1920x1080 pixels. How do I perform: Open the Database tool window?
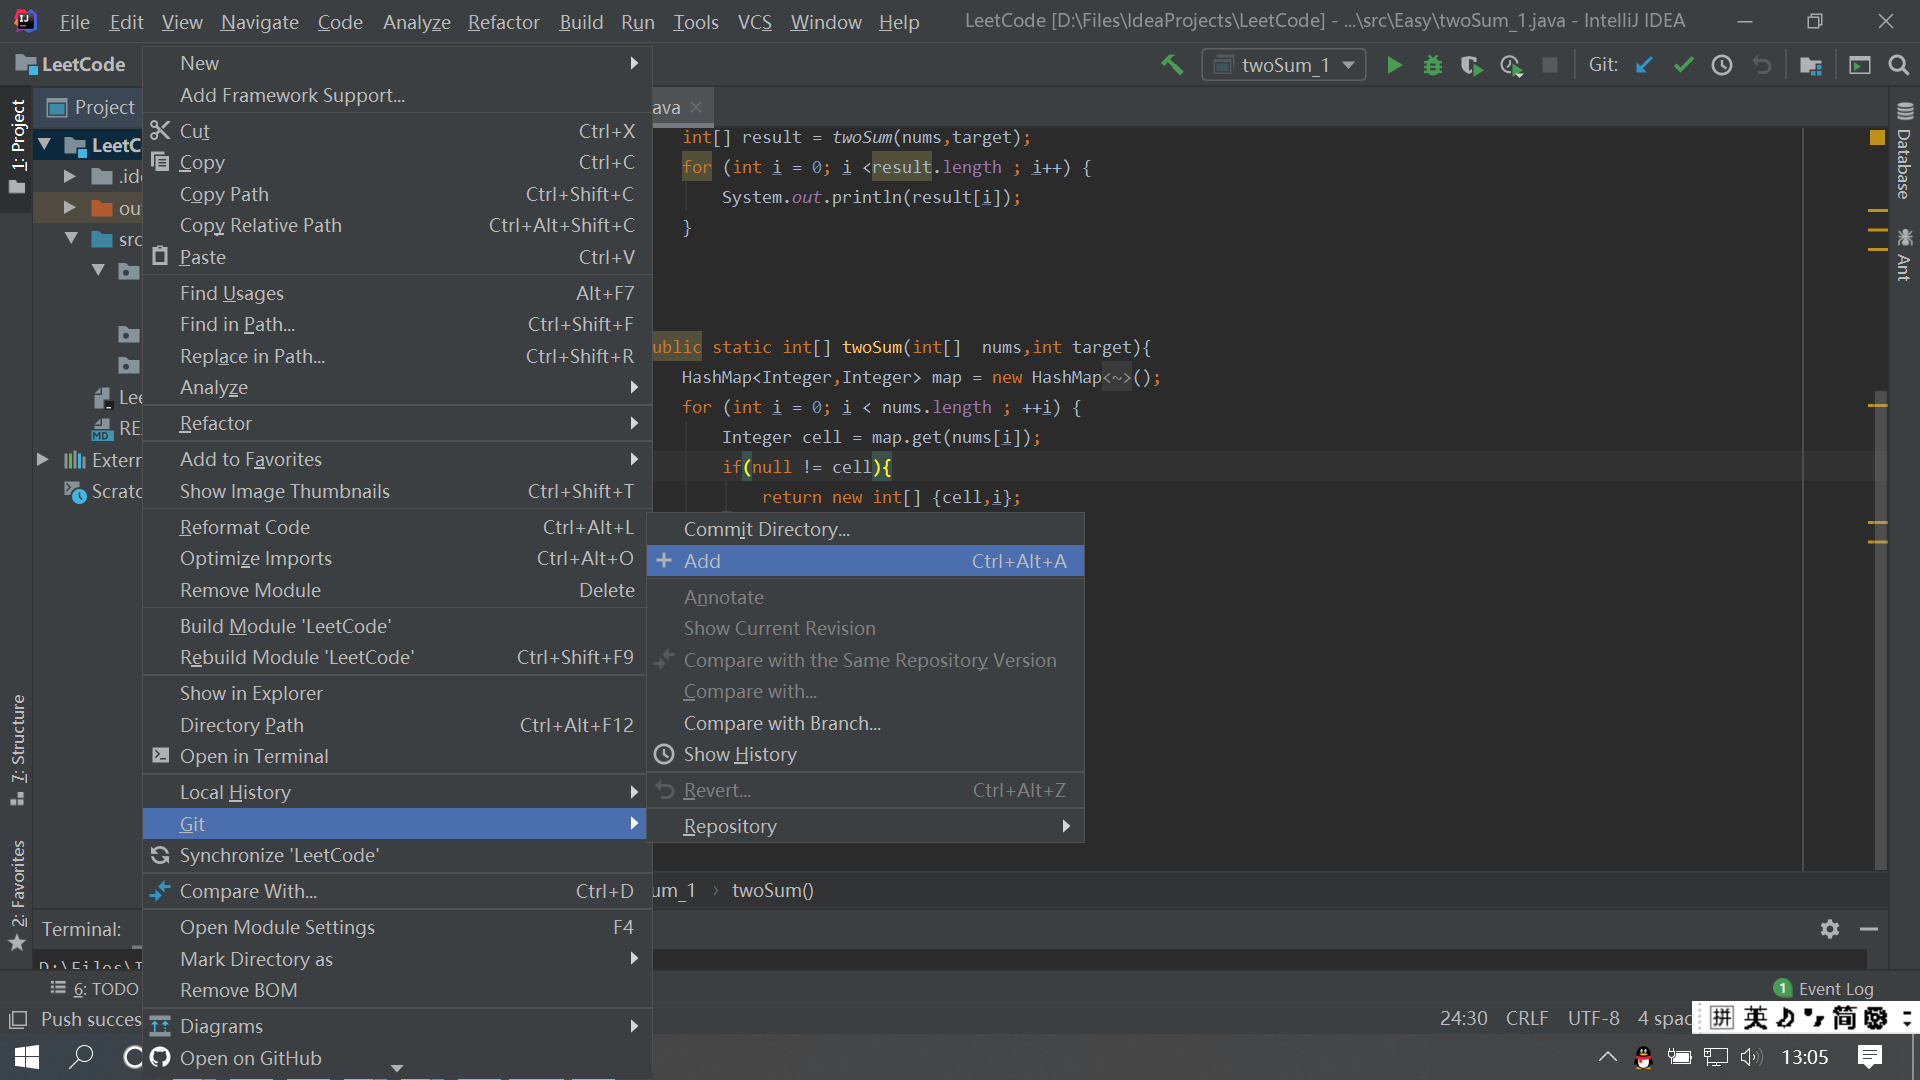[1904, 150]
